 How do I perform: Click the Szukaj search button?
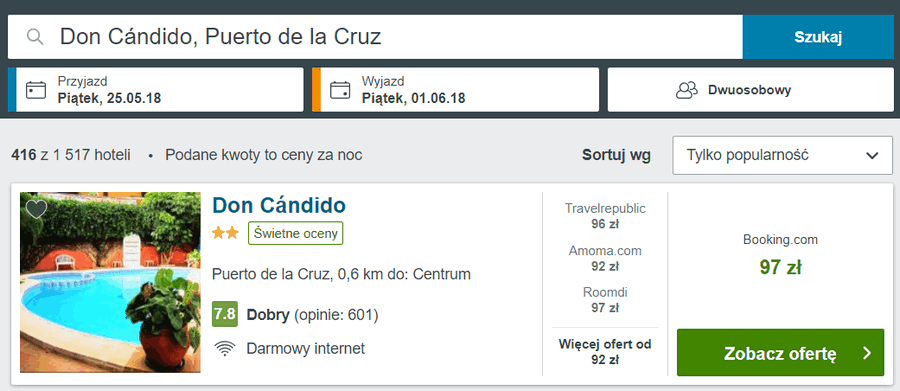coord(817,37)
